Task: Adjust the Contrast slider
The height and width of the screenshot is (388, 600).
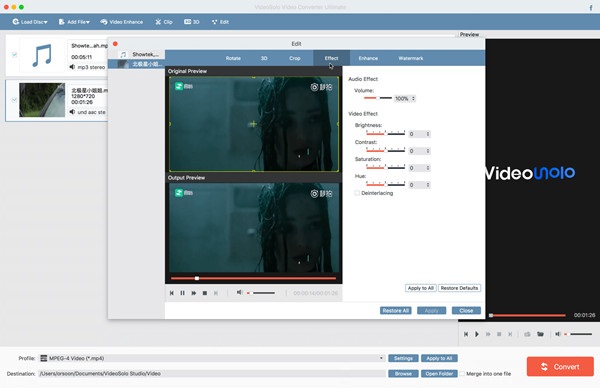Action: 385,150
